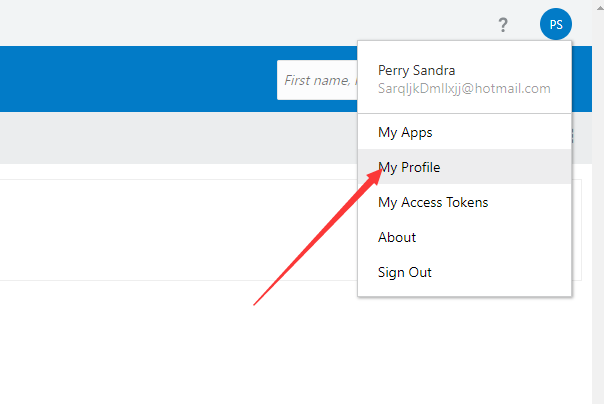This screenshot has width=604, height=404.
Task: Click the blue PS user avatar
Action: [556, 24]
